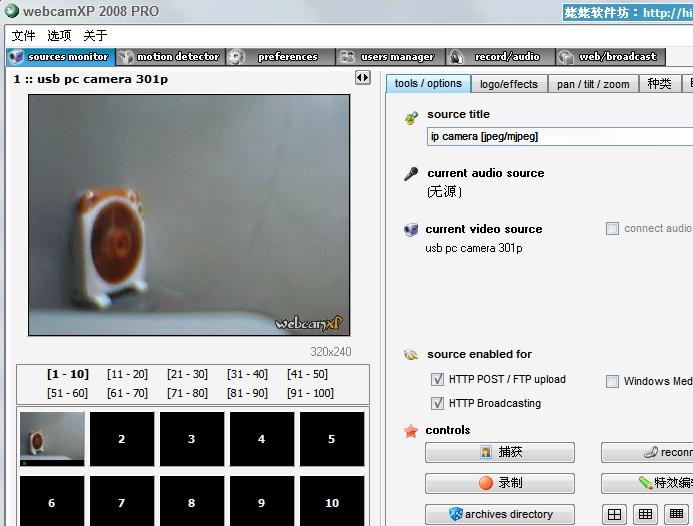The image size is (693, 526).
Task: Open the sources monitor tab
Action: [61, 57]
